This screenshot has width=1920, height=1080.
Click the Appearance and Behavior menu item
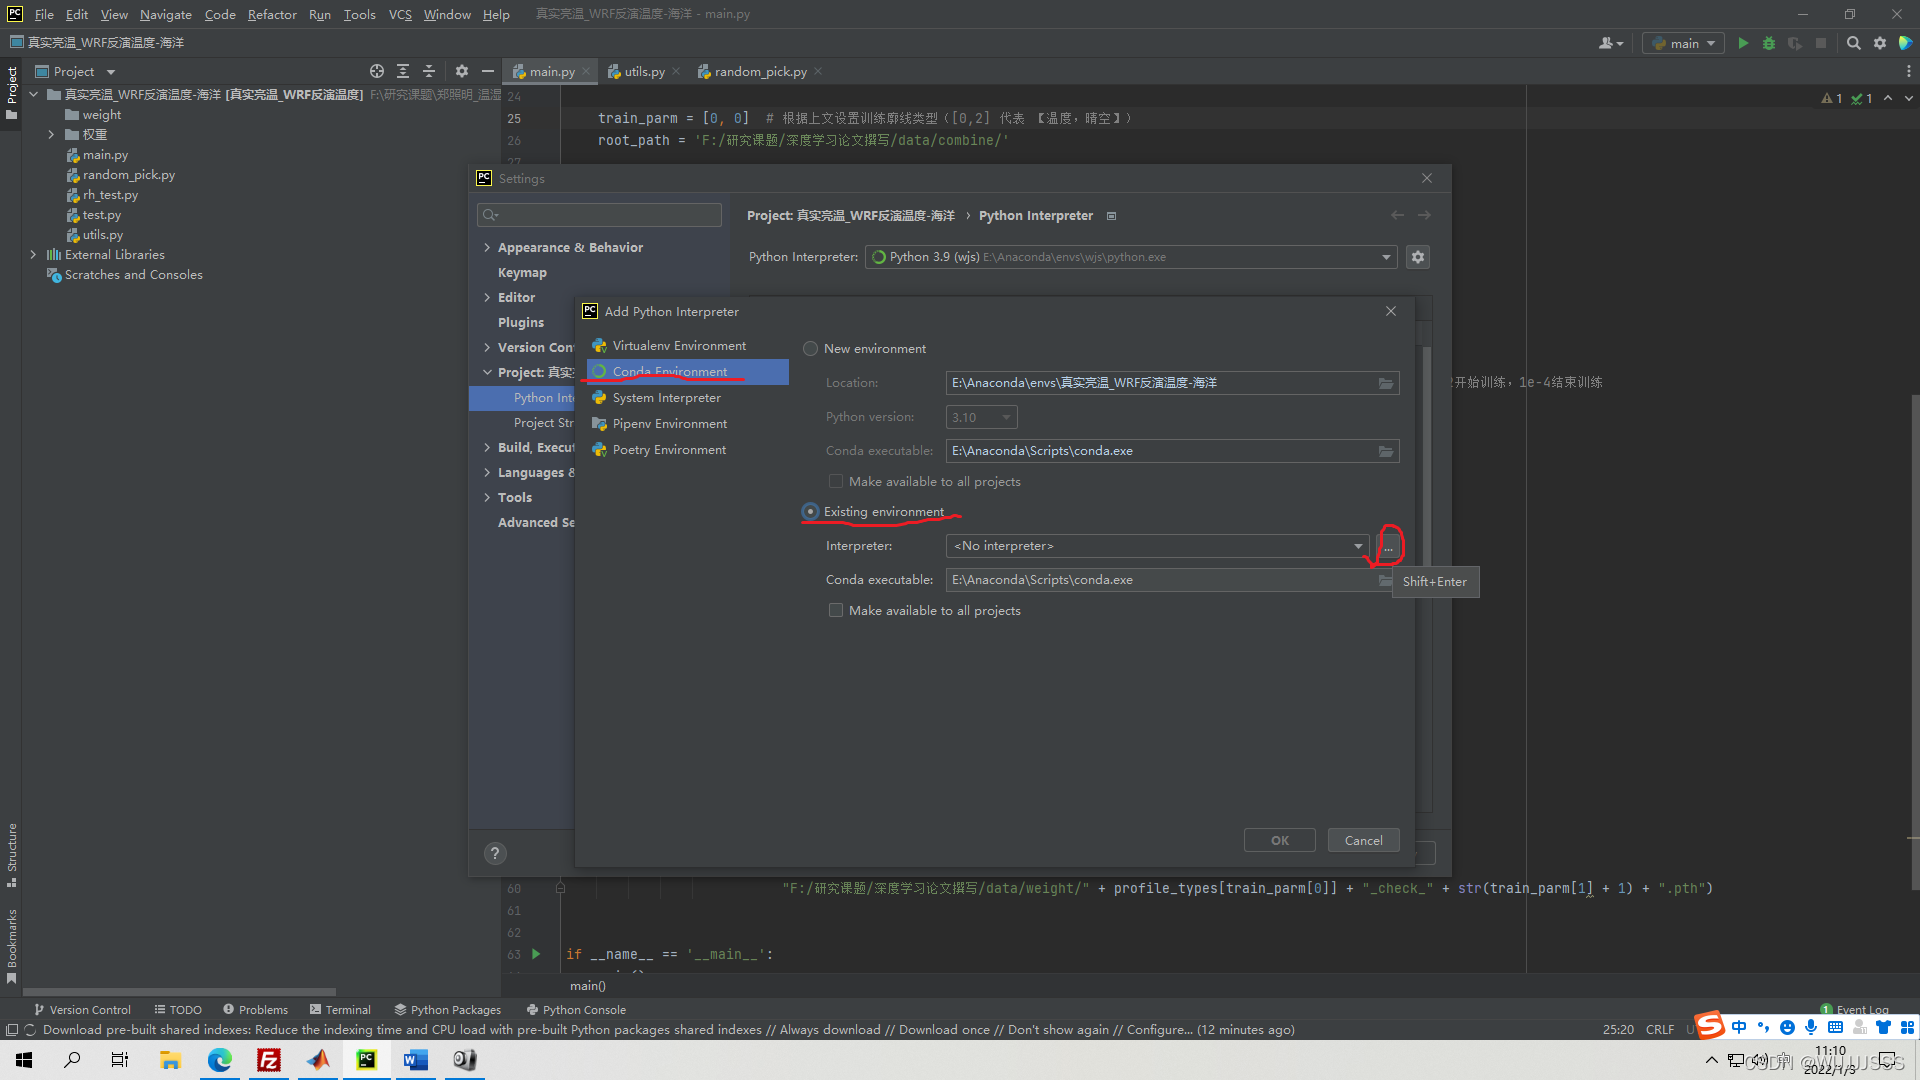click(572, 247)
